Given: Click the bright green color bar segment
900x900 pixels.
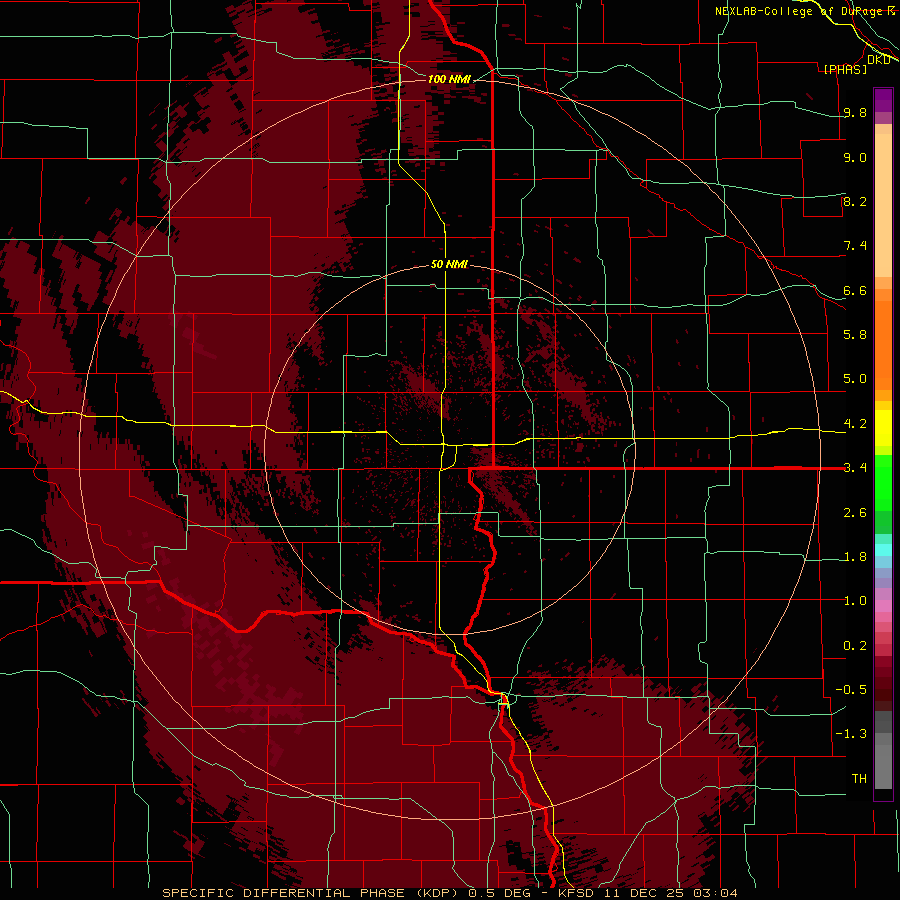Looking at the screenshot, I should [x=883, y=482].
